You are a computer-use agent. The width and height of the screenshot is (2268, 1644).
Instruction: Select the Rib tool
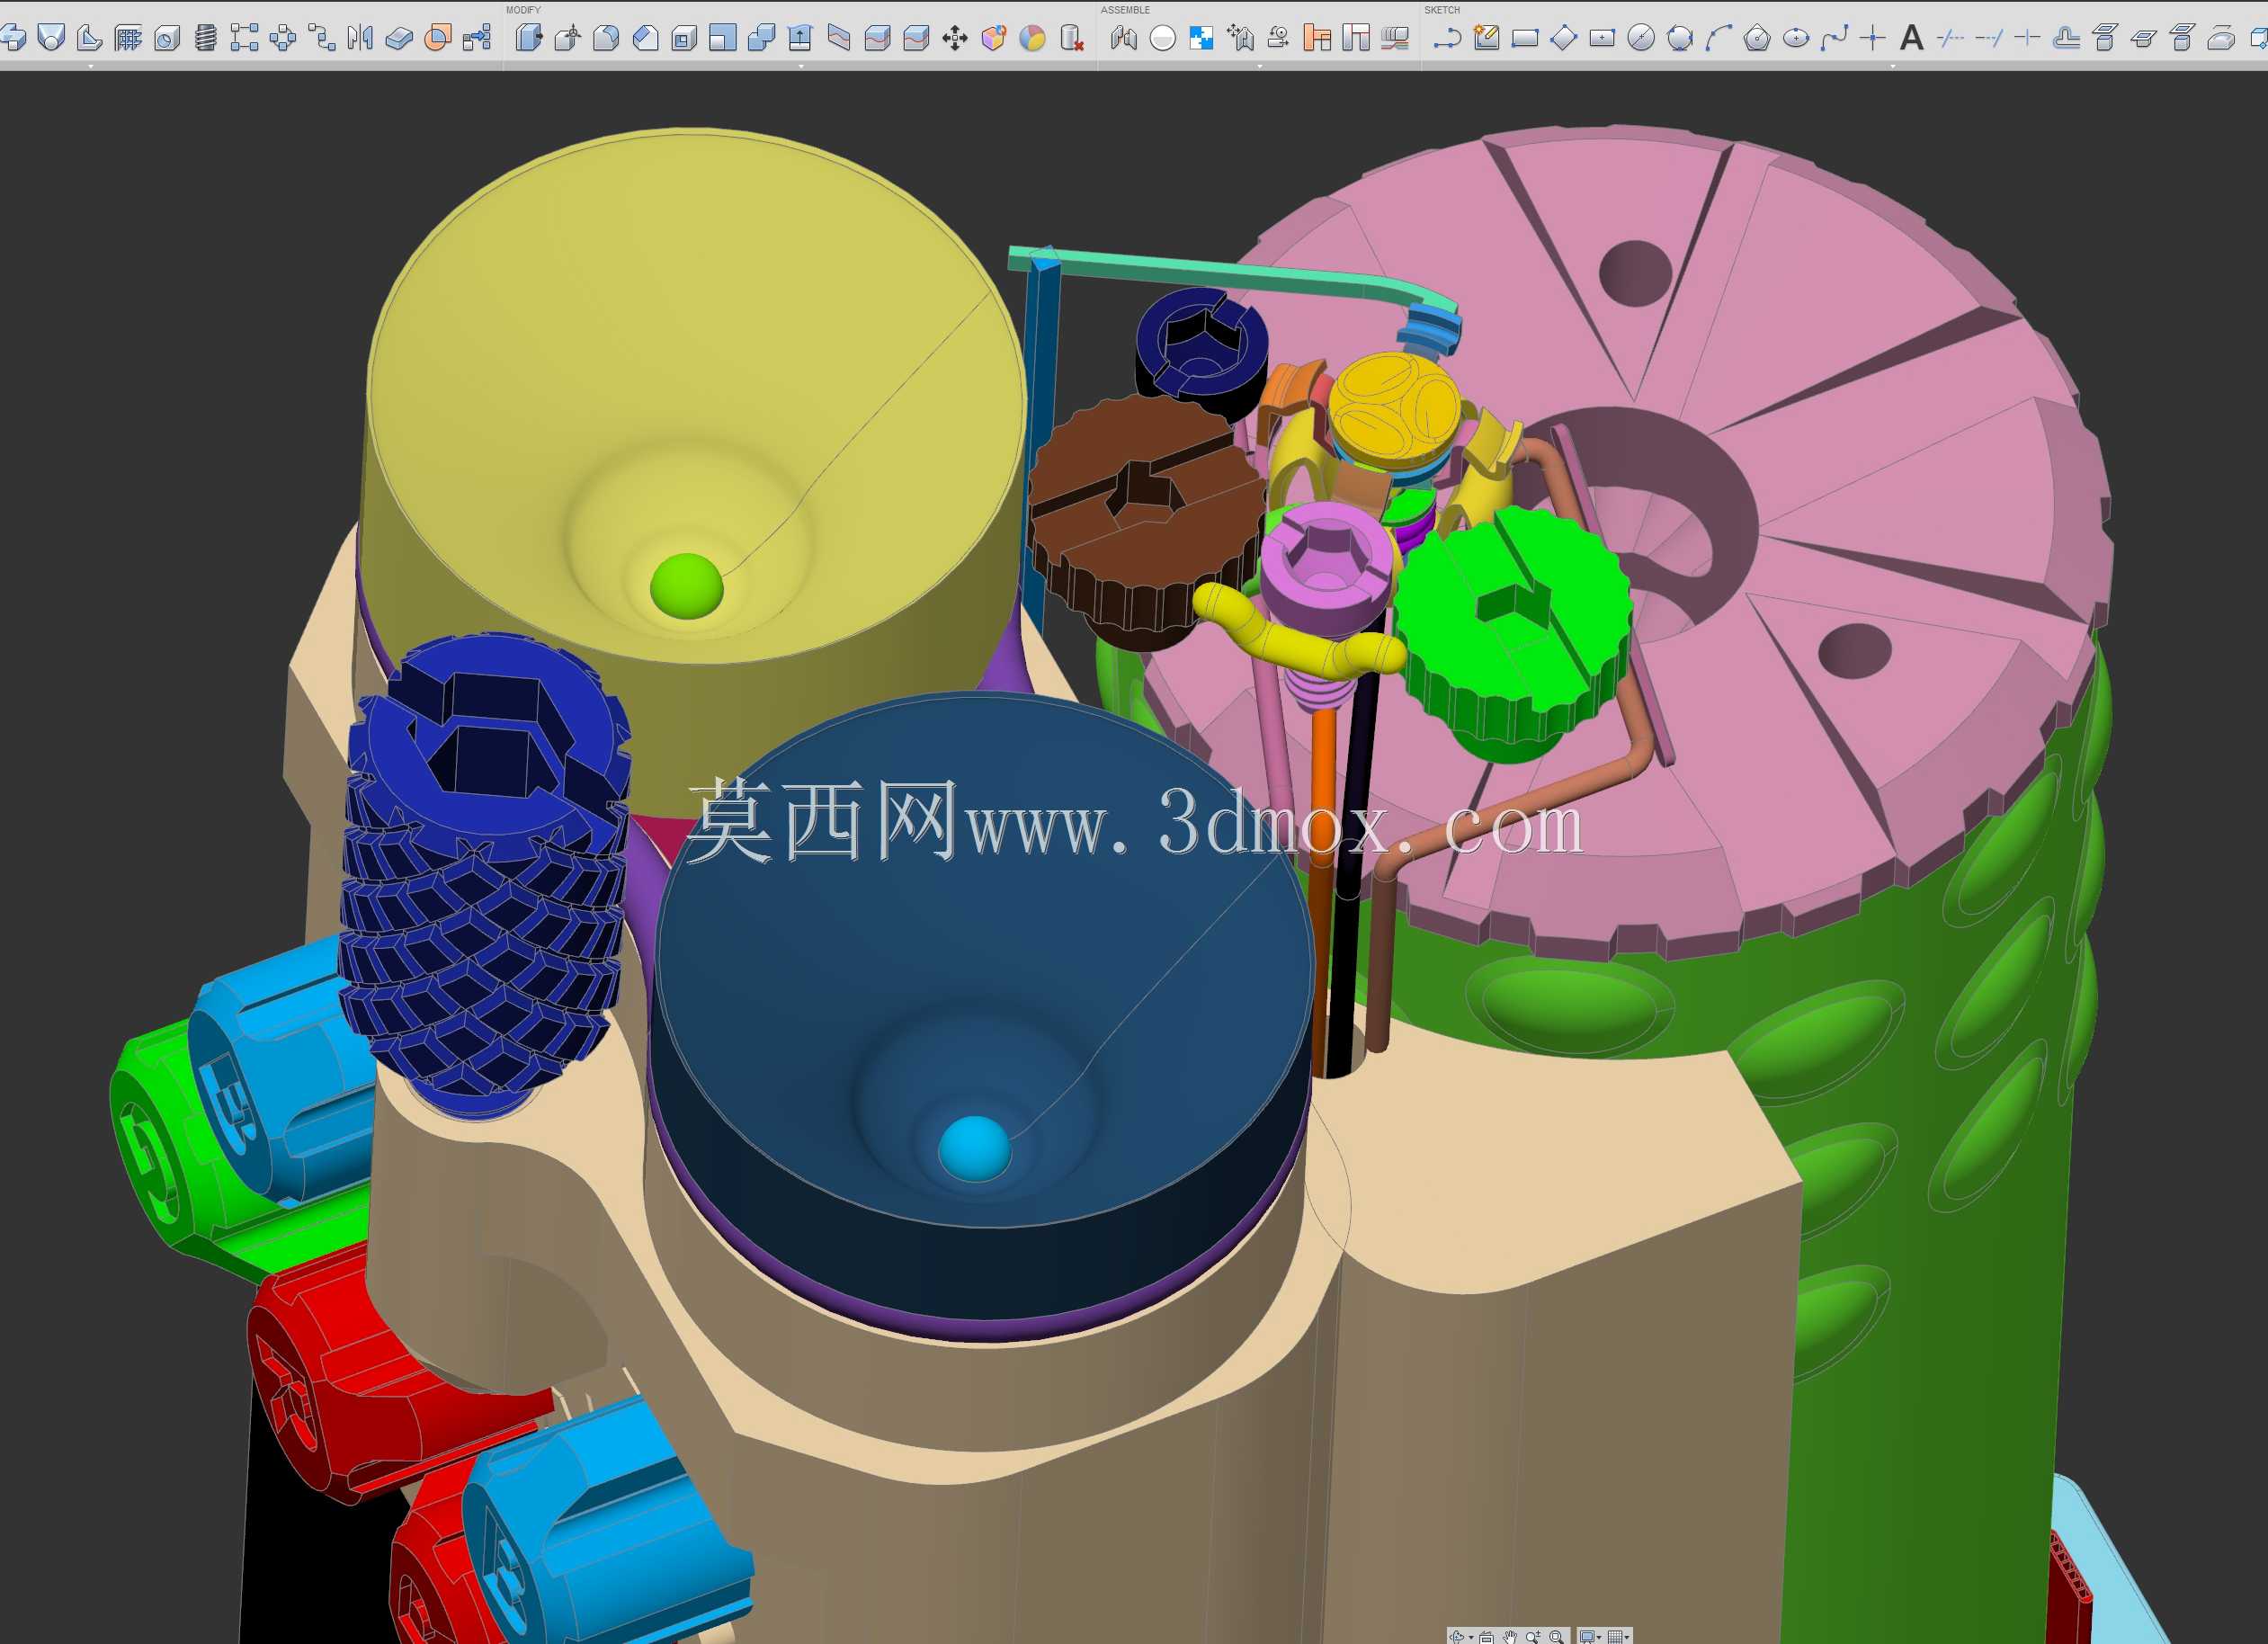point(89,38)
